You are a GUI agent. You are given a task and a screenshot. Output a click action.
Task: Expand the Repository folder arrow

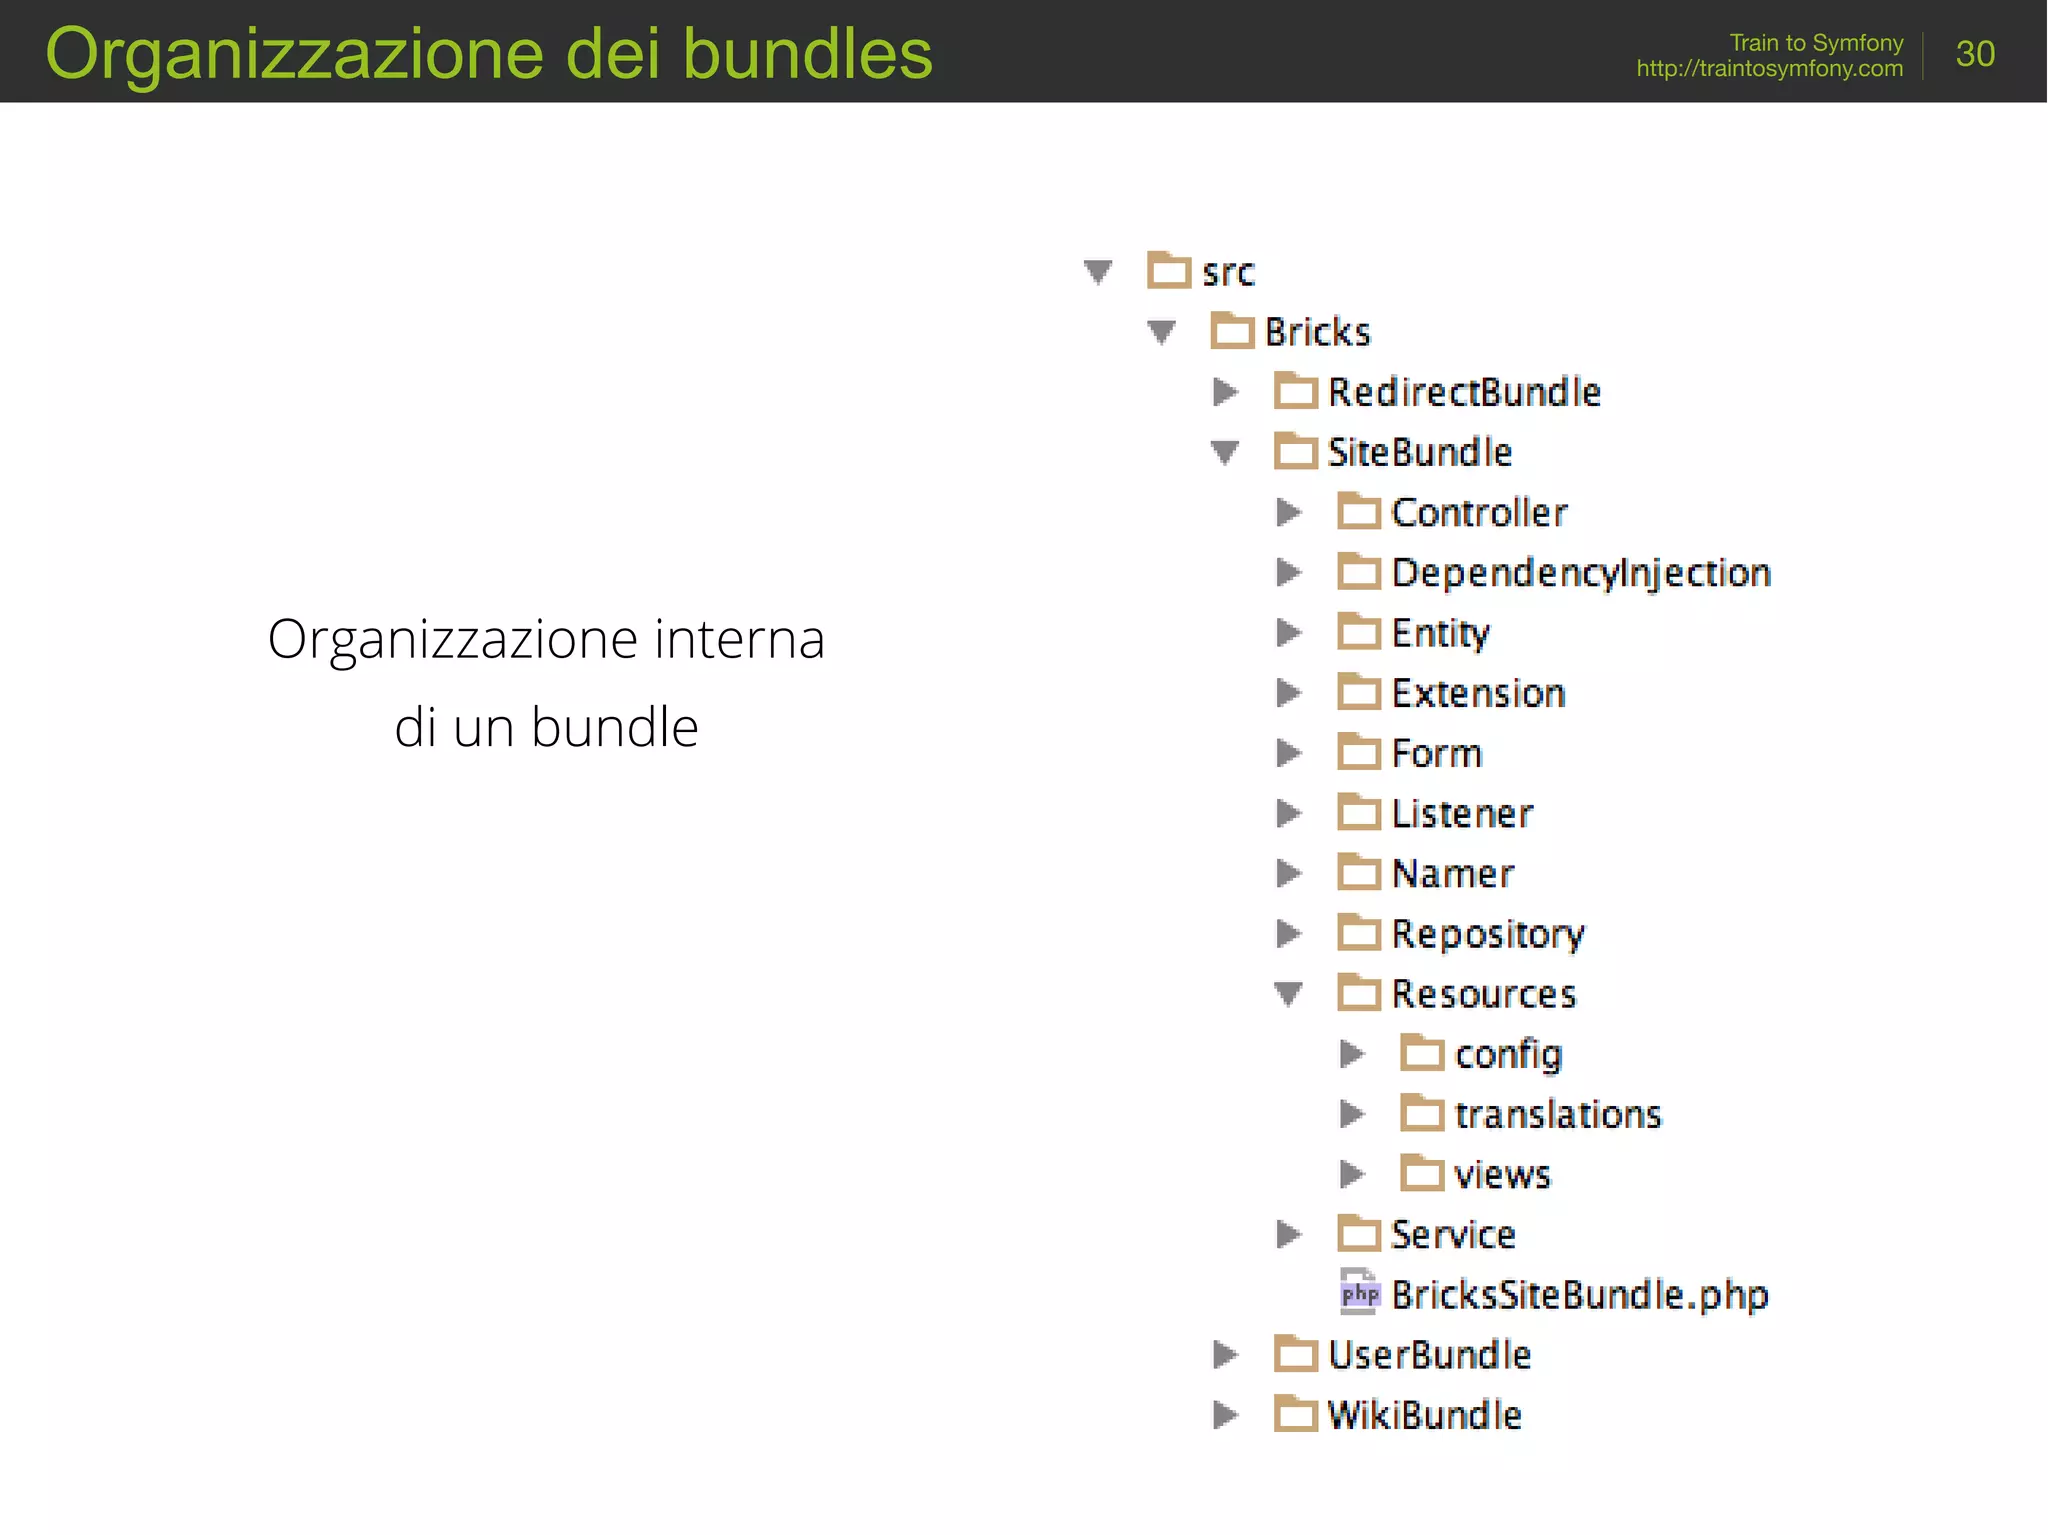pos(1289,933)
